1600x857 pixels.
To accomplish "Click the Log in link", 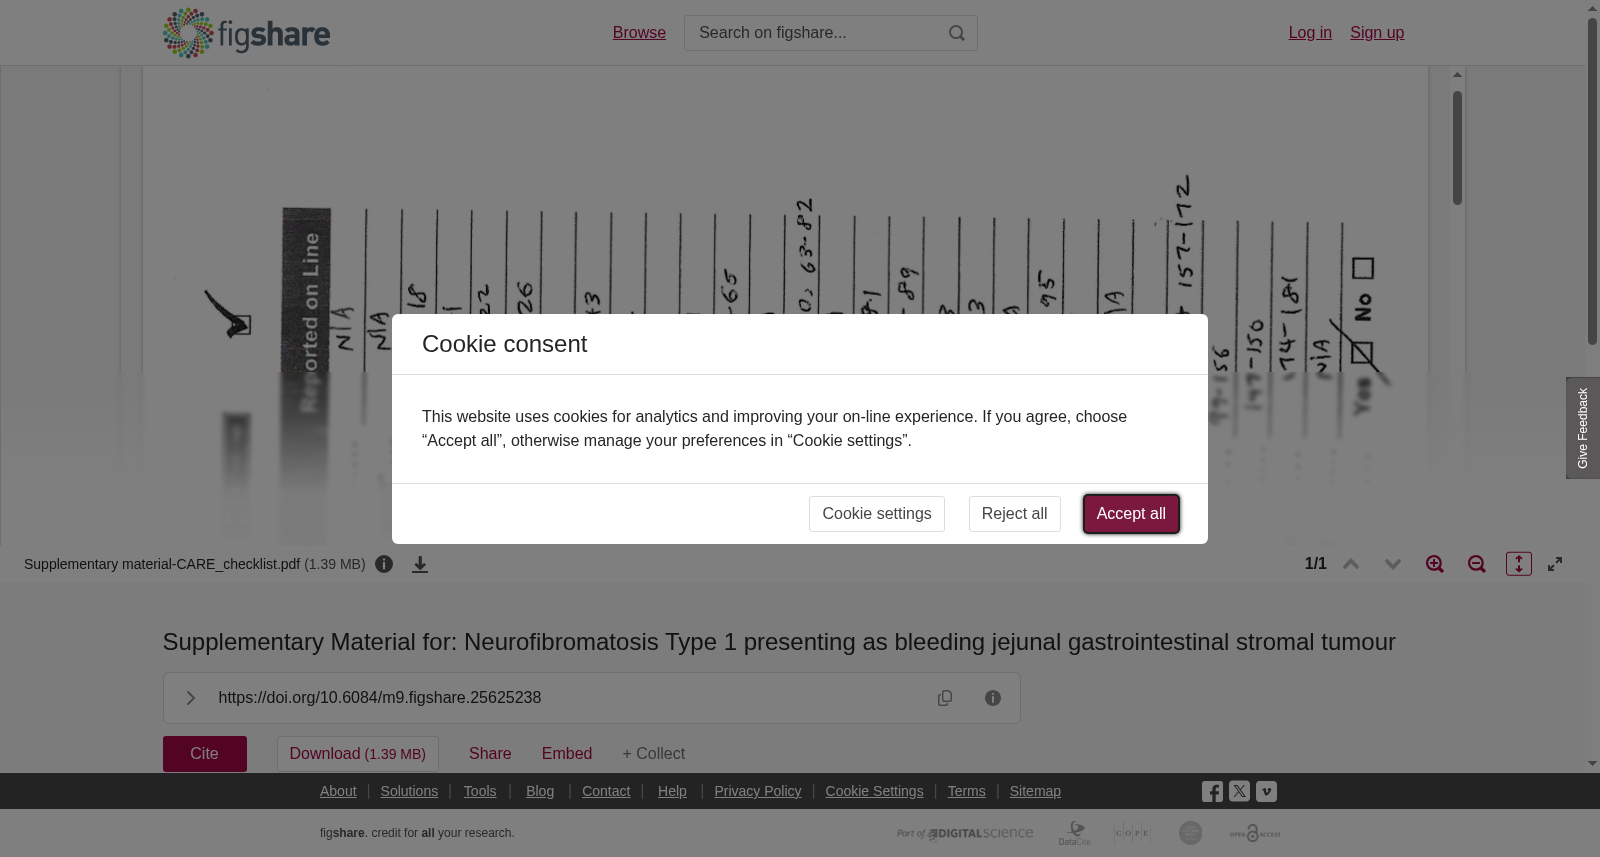I will (1310, 33).
